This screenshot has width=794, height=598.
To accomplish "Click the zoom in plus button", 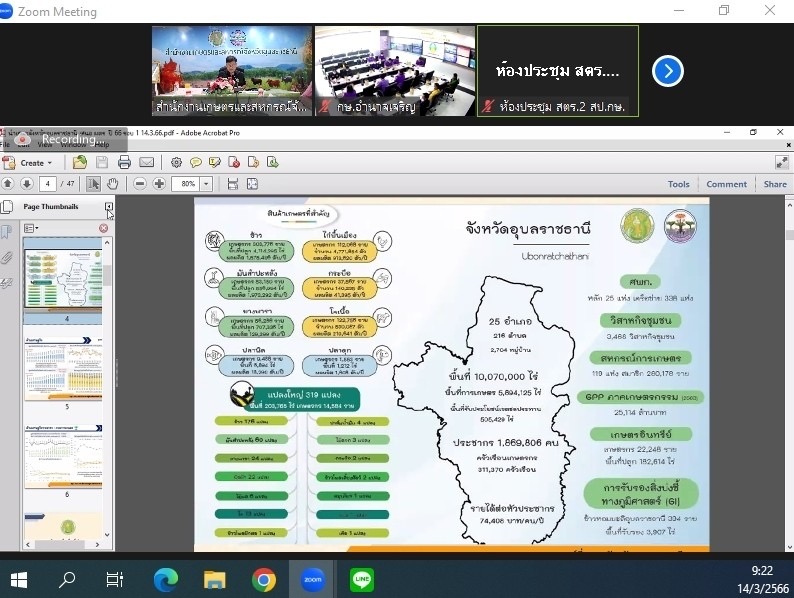I will point(159,184).
